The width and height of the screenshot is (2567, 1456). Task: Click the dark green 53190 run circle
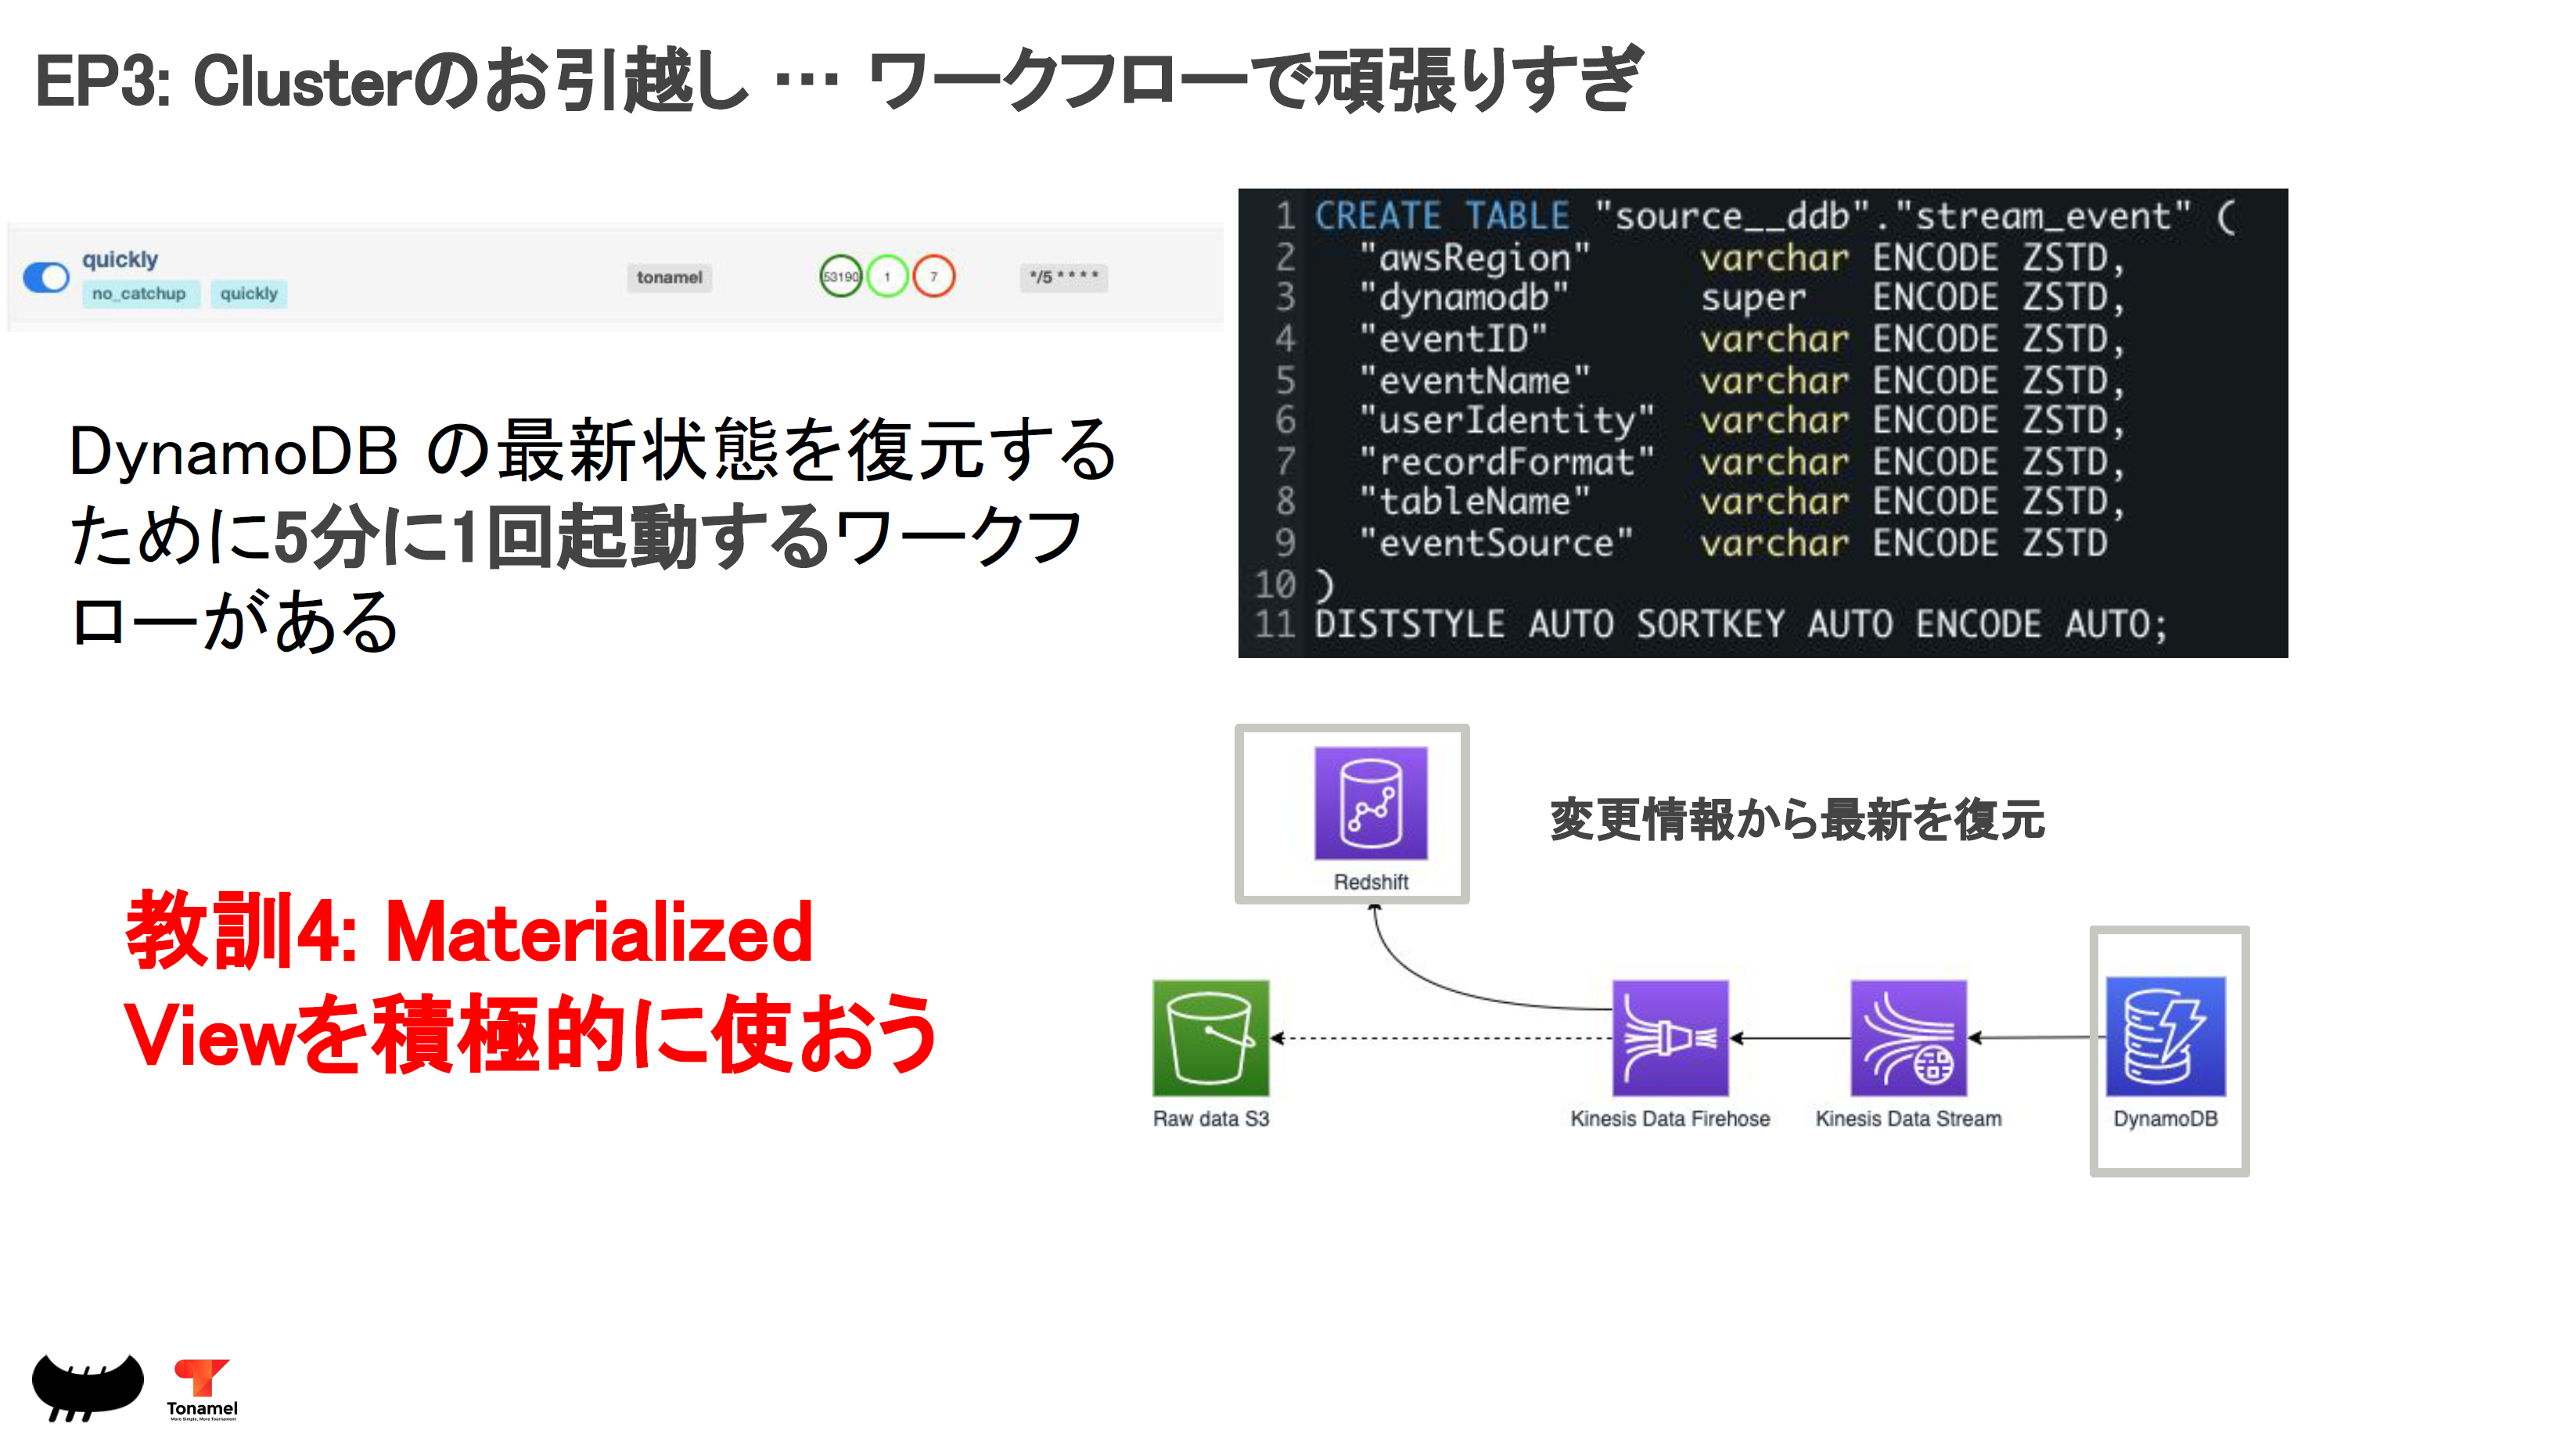[x=840, y=277]
